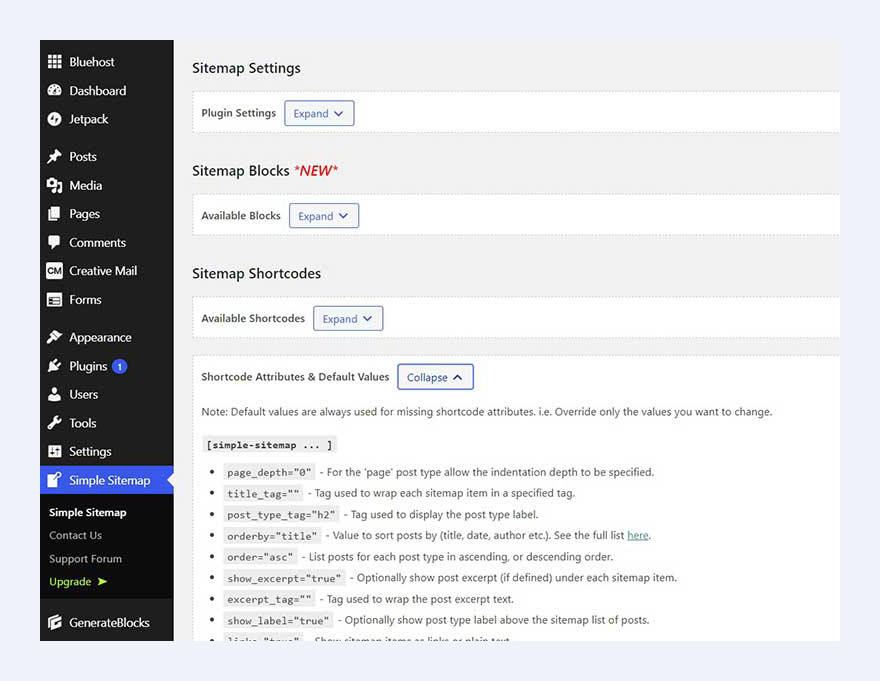Click the GenerateBlocks logo icon

click(x=54, y=622)
